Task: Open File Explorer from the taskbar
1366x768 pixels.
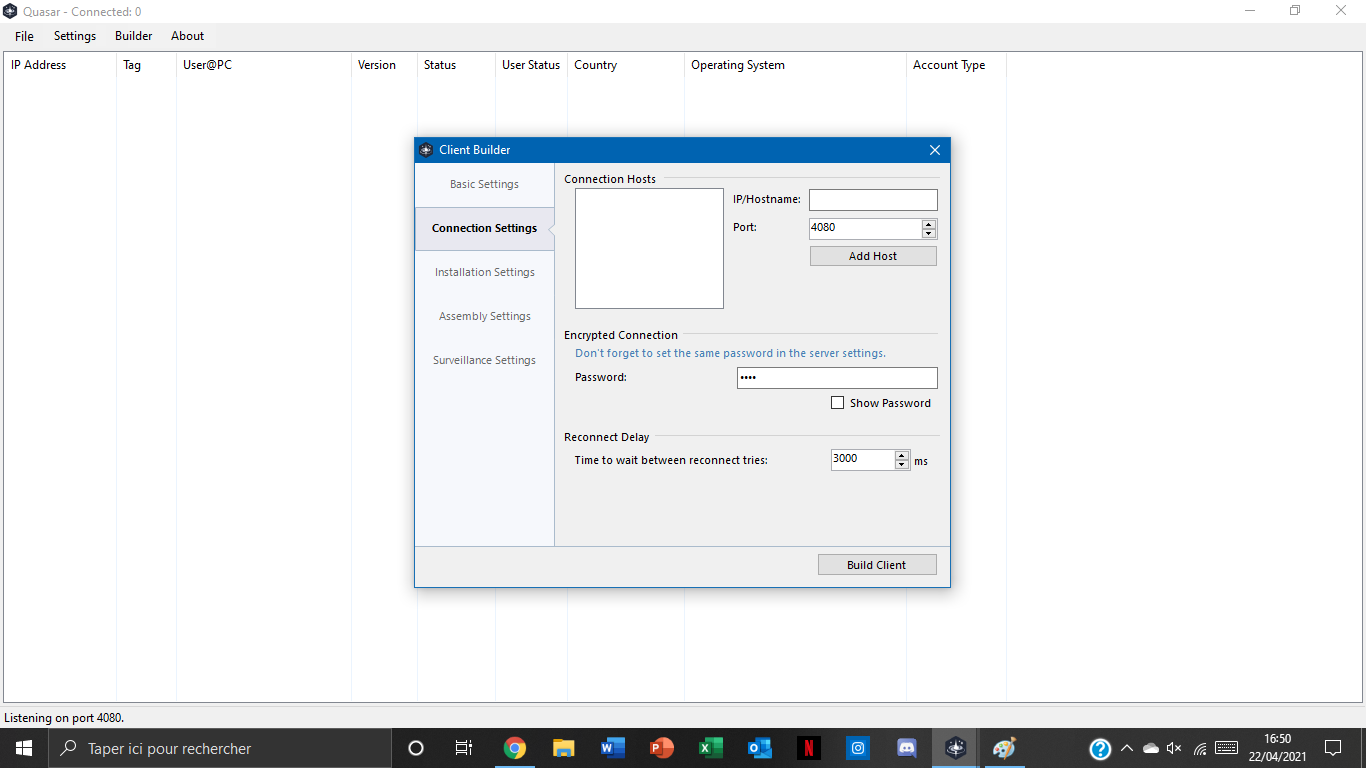Action: tap(564, 748)
